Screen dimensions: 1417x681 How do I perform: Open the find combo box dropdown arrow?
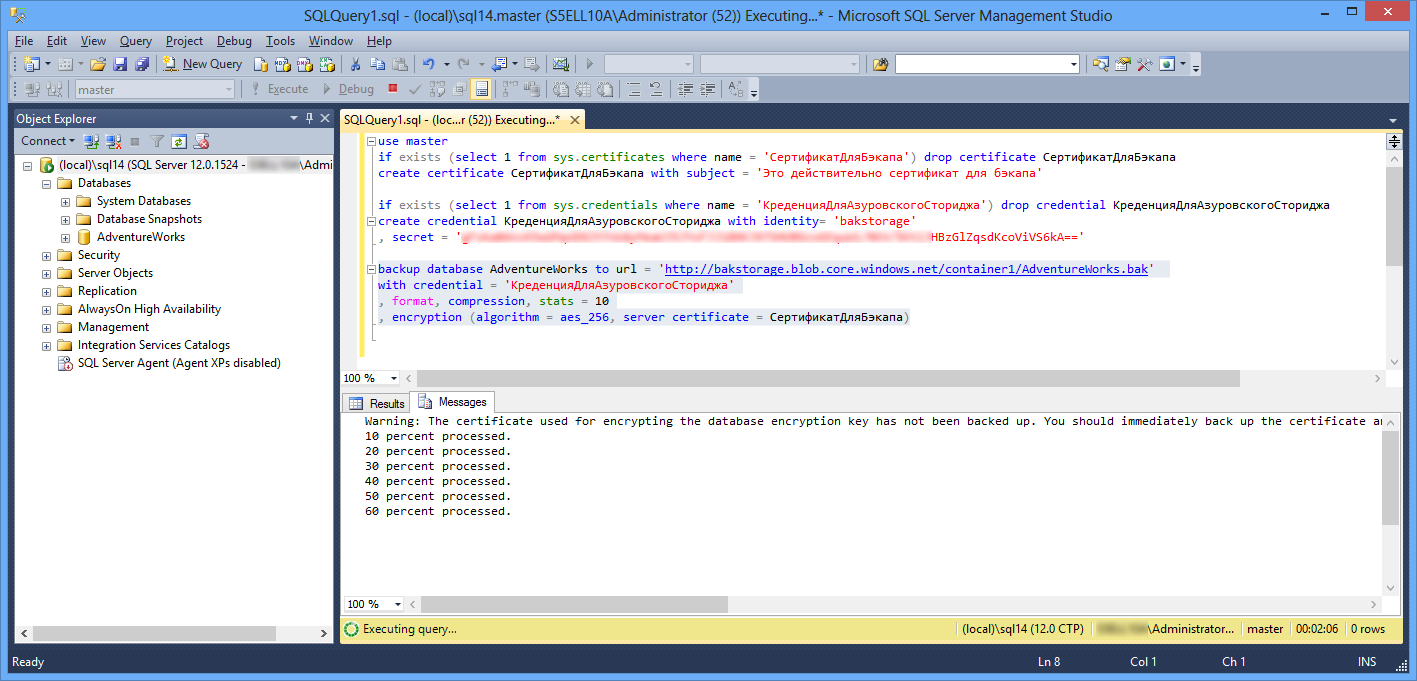click(x=1073, y=64)
